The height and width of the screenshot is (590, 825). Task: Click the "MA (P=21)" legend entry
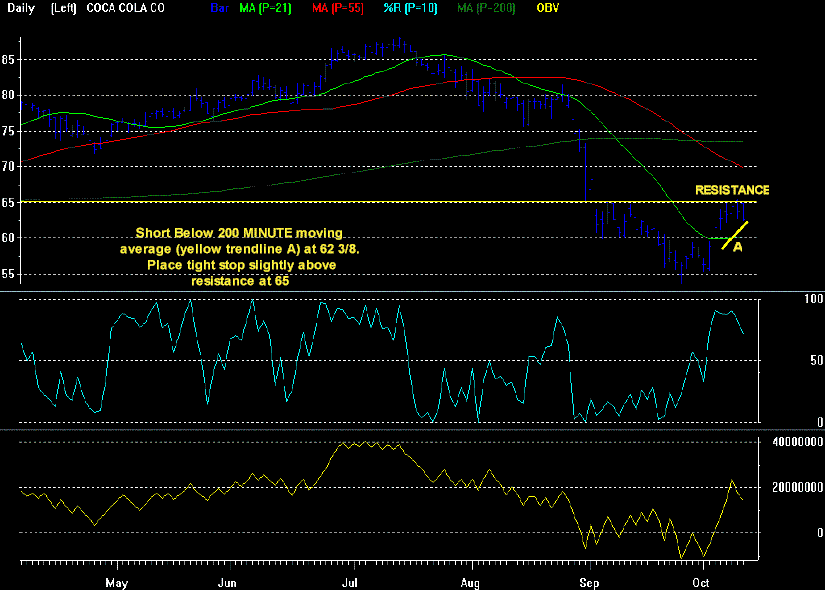point(265,8)
